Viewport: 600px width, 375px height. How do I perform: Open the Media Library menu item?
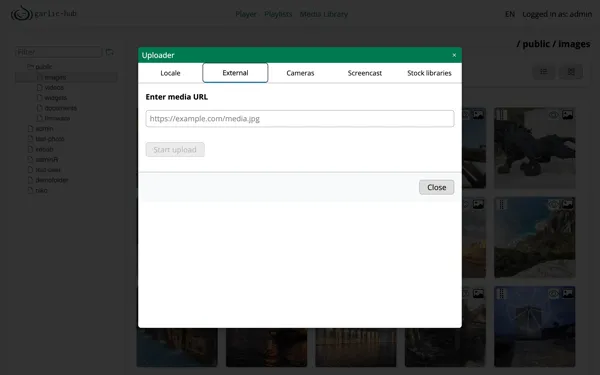[324, 14]
